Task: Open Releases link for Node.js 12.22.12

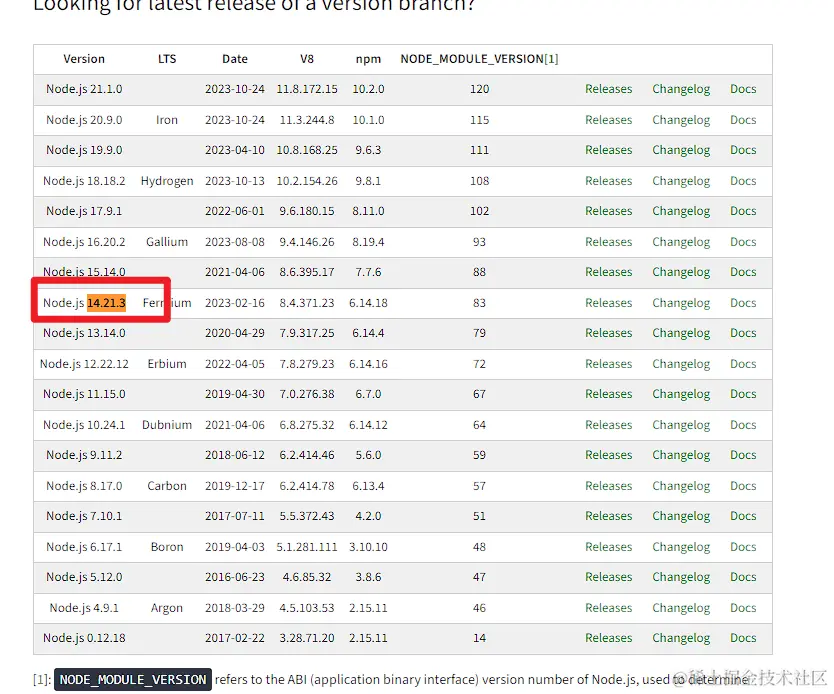Action: 608,364
